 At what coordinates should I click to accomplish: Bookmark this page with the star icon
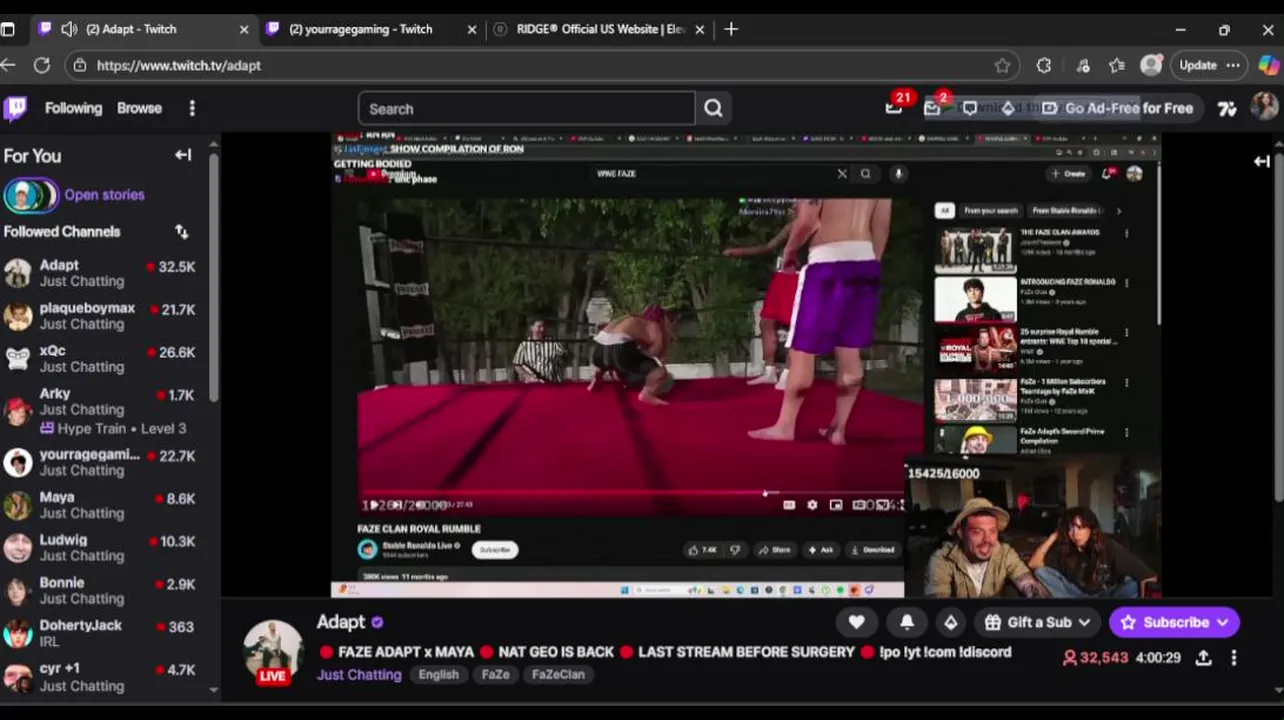[1002, 65]
